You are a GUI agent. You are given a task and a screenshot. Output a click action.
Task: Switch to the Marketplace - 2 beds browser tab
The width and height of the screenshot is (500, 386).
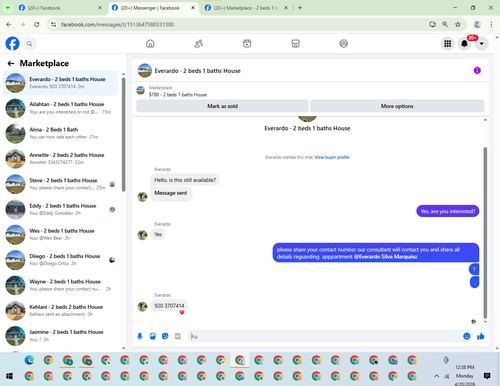click(x=246, y=8)
